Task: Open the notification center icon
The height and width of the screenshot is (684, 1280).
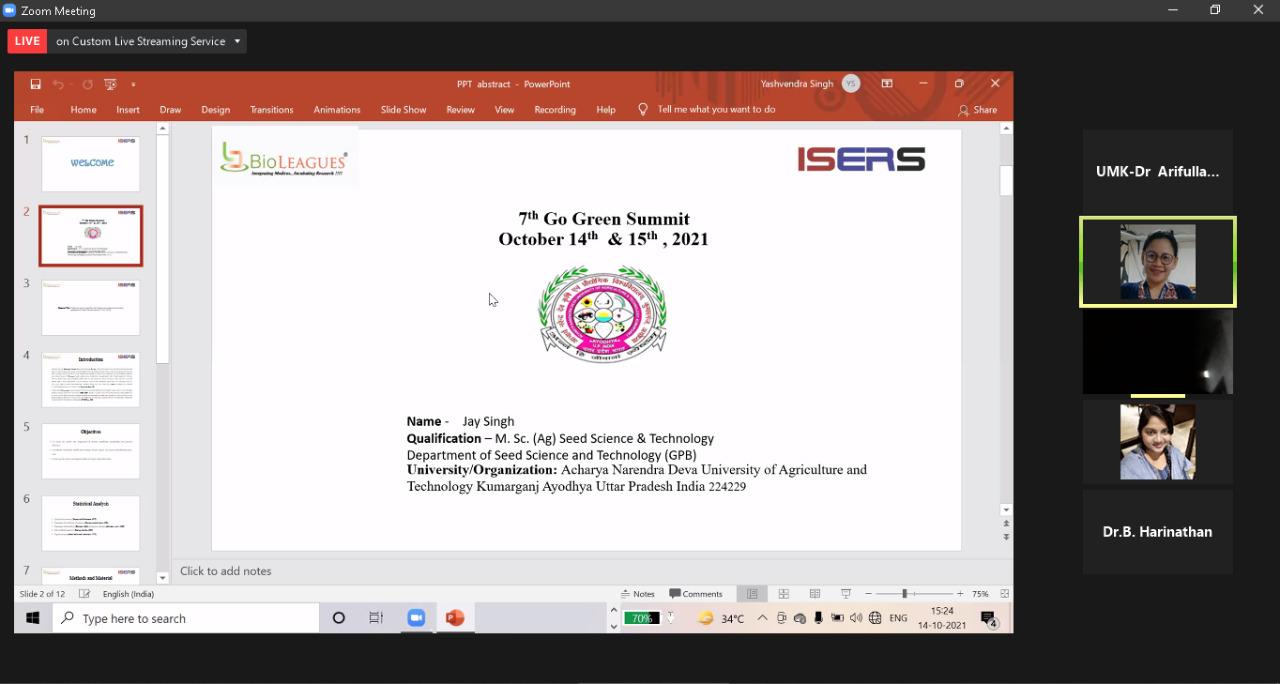Action: [988, 619]
